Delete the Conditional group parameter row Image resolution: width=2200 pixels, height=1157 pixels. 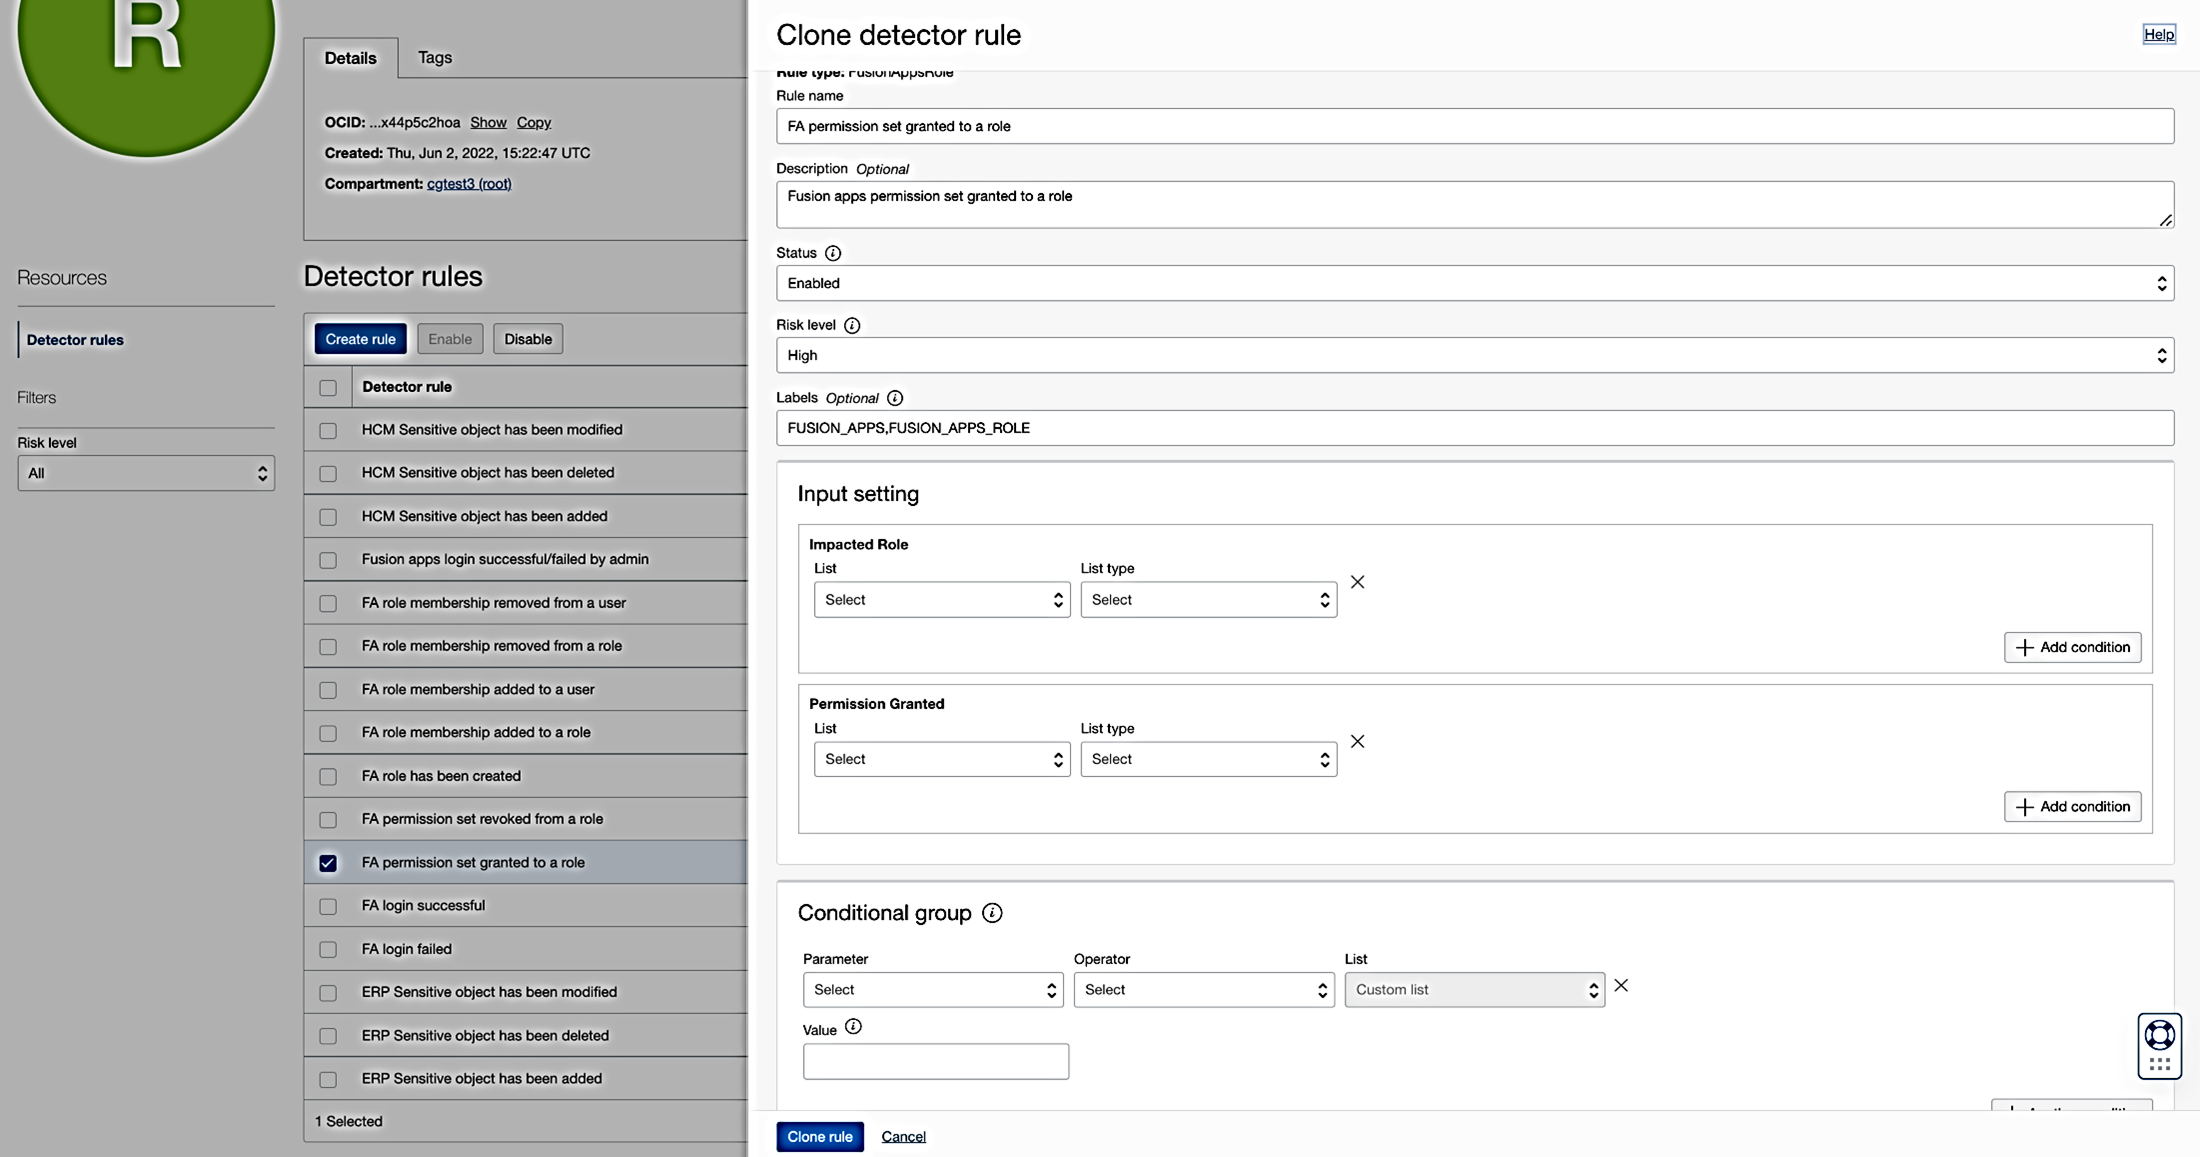[x=1621, y=986]
